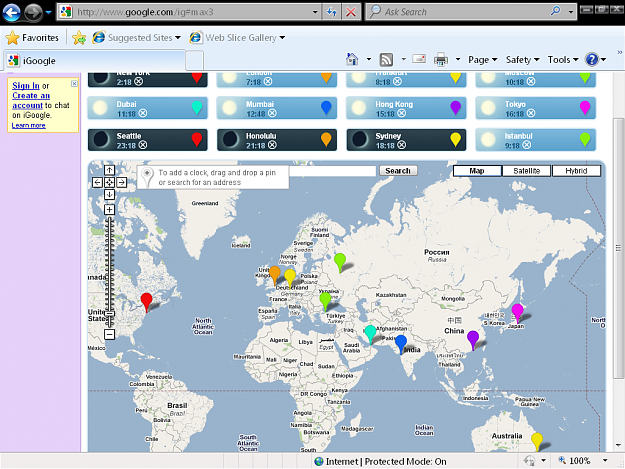The height and width of the screenshot is (469, 625).
Task: Close the sign-in chat notice box
Action: tap(74, 83)
